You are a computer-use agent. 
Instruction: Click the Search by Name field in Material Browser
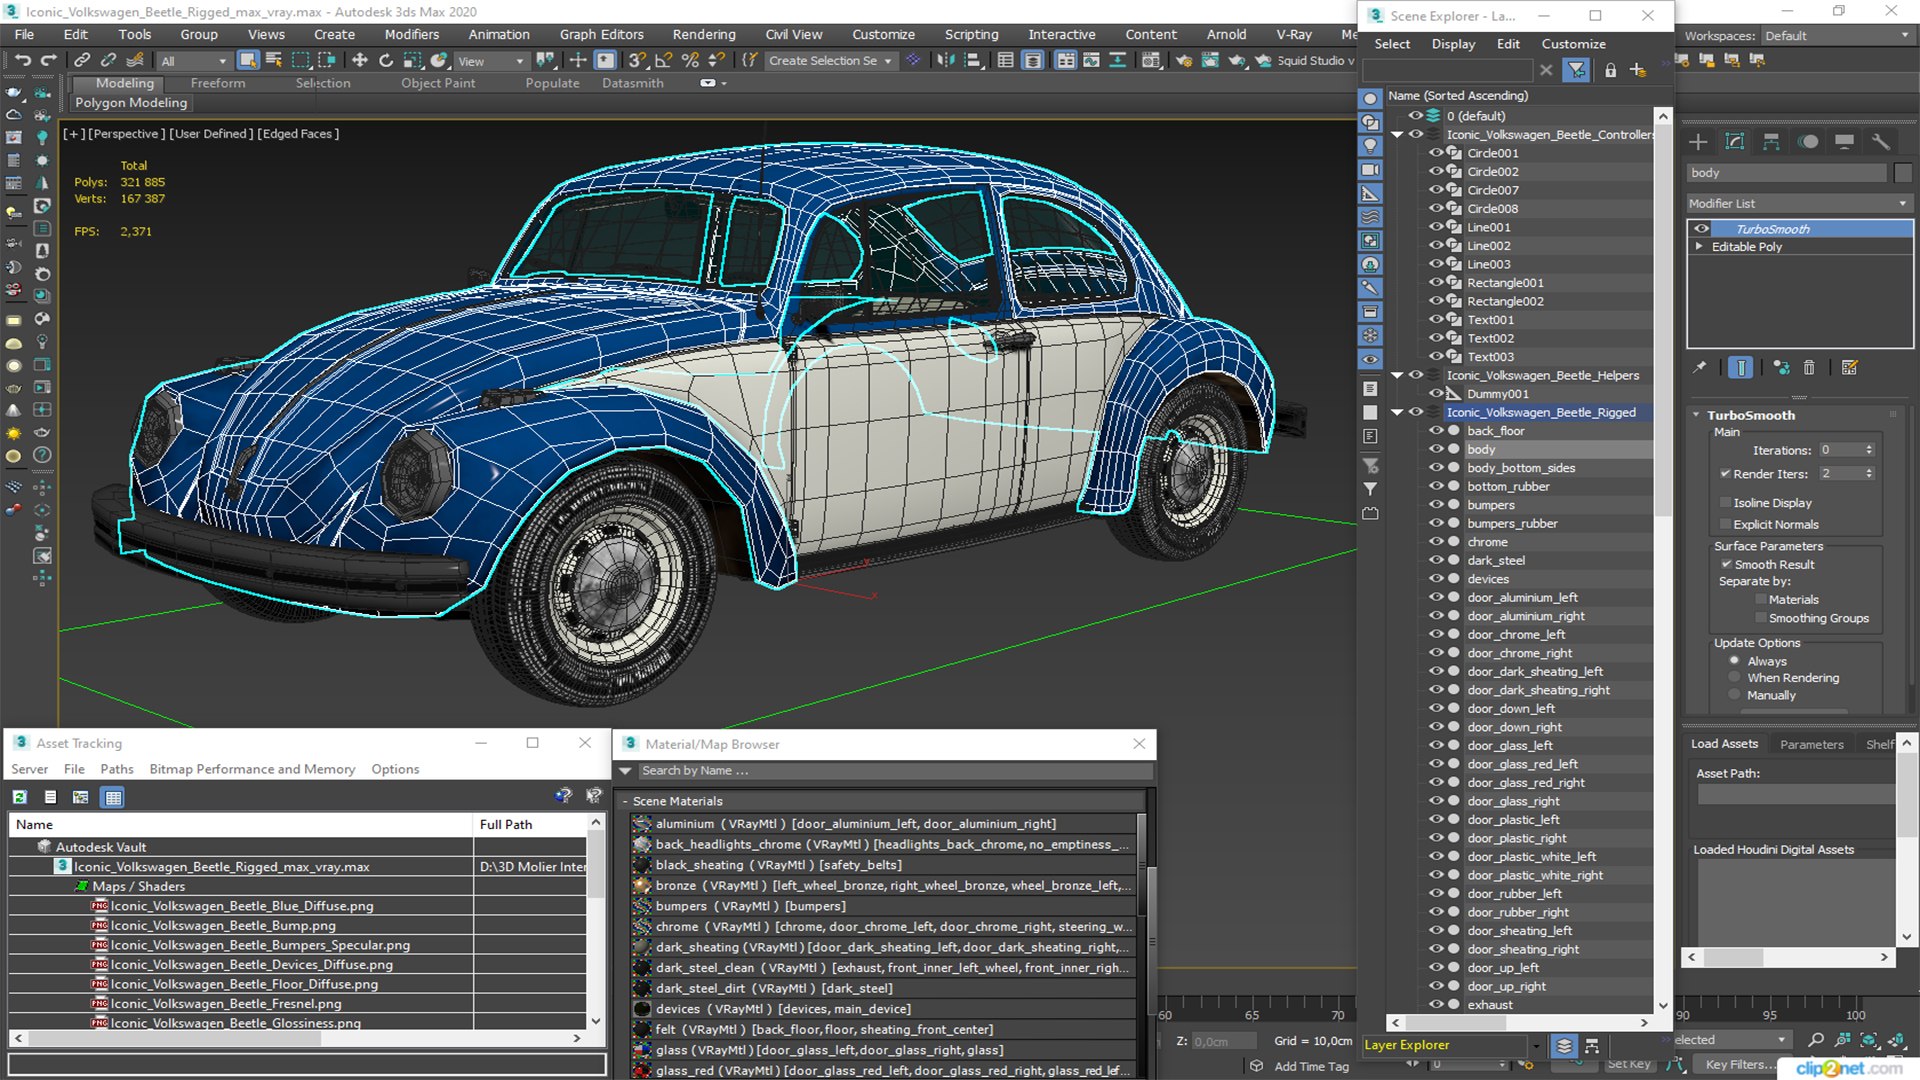893,771
